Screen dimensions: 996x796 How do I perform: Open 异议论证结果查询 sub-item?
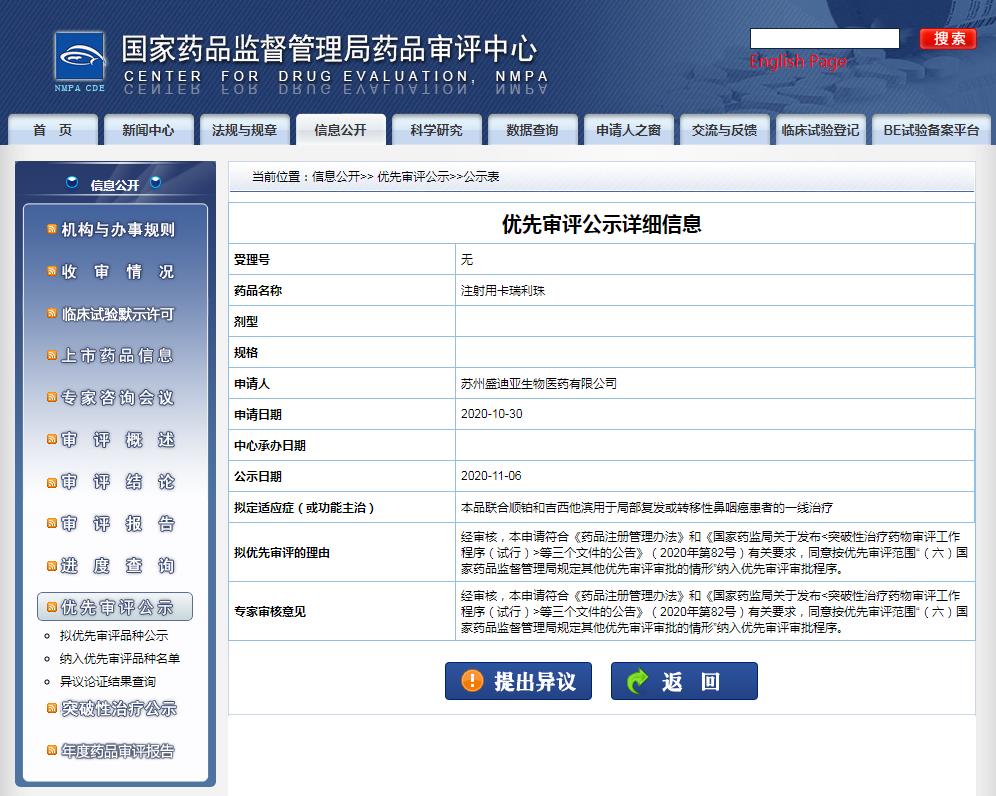(107, 681)
